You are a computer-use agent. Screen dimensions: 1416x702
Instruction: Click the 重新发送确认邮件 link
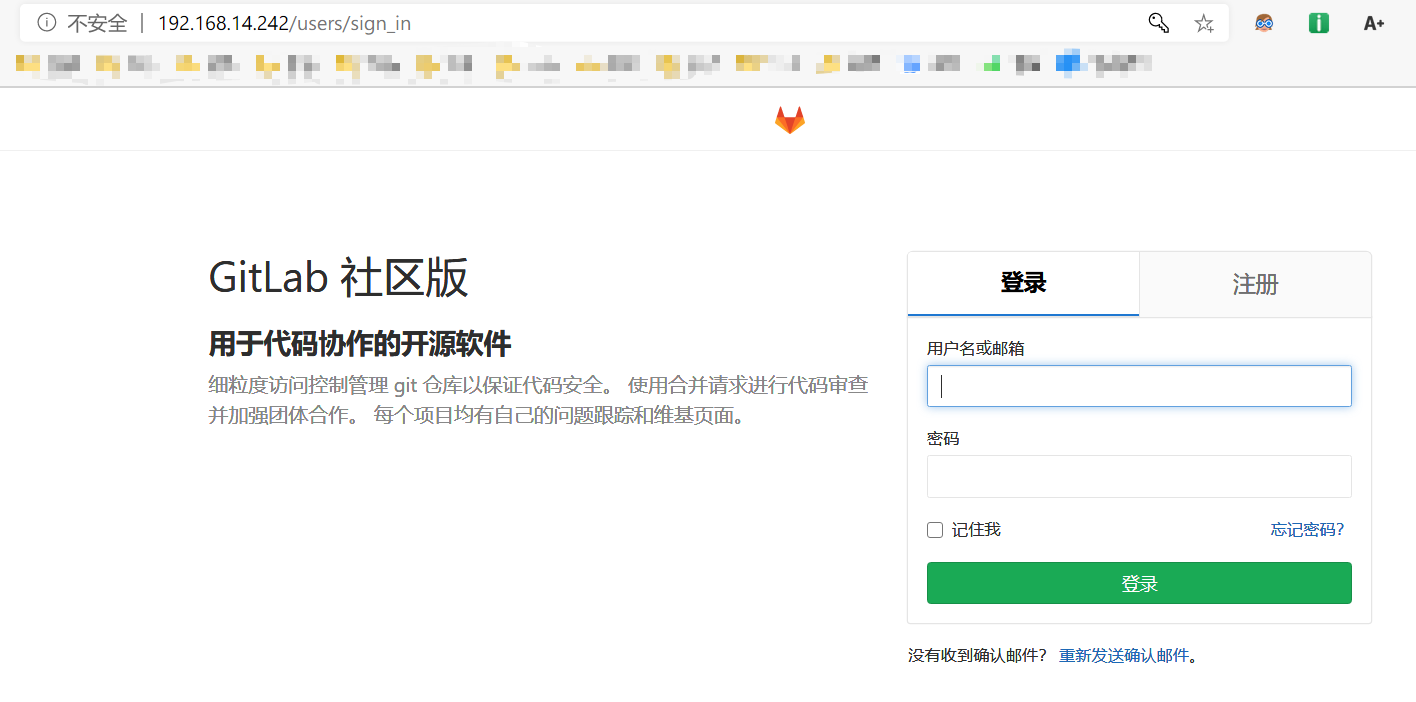pyautogui.click(x=1124, y=655)
